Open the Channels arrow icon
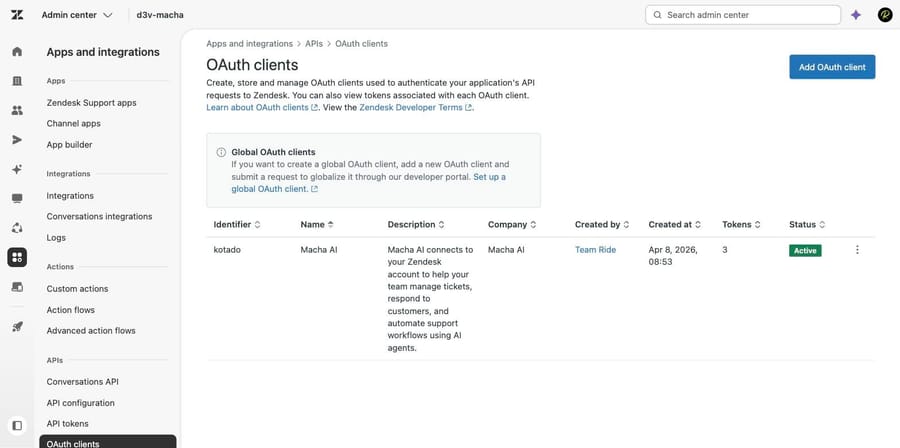The height and width of the screenshot is (448, 900). coord(17,140)
